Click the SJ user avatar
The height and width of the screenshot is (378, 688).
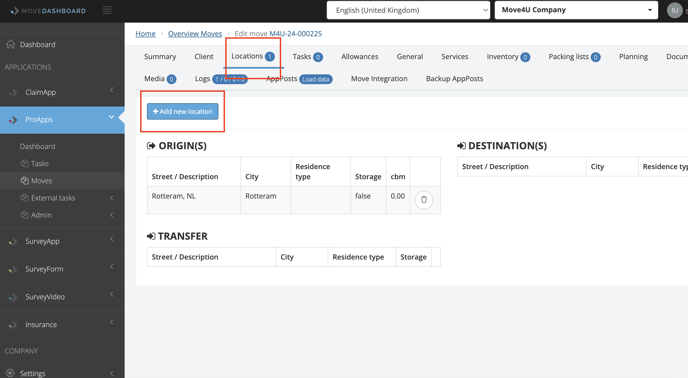pos(674,10)
